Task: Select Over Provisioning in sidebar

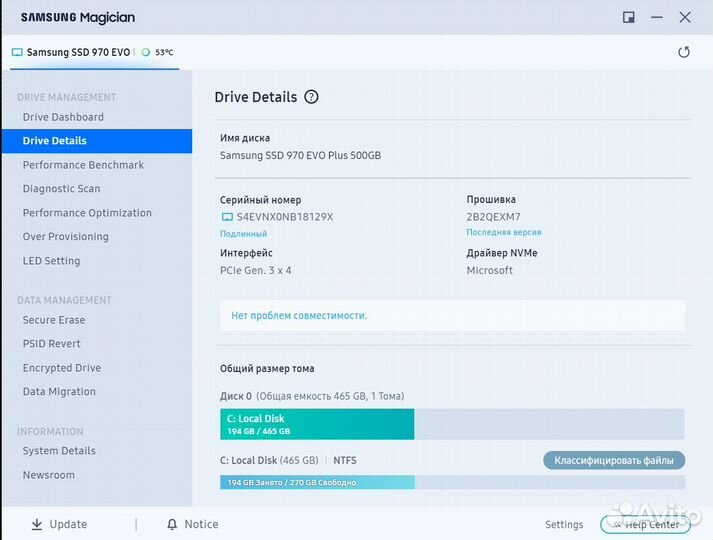Action: [x=65, y=237]
